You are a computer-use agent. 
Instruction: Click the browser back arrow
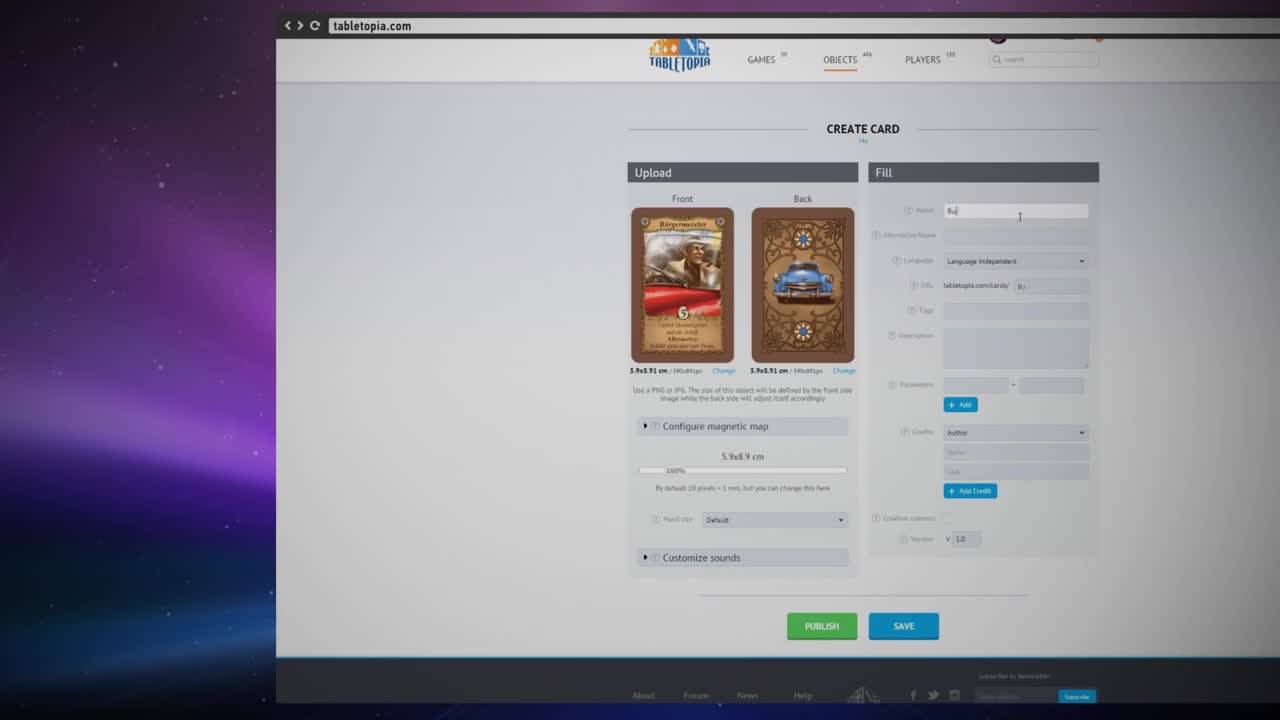[288, 26]
